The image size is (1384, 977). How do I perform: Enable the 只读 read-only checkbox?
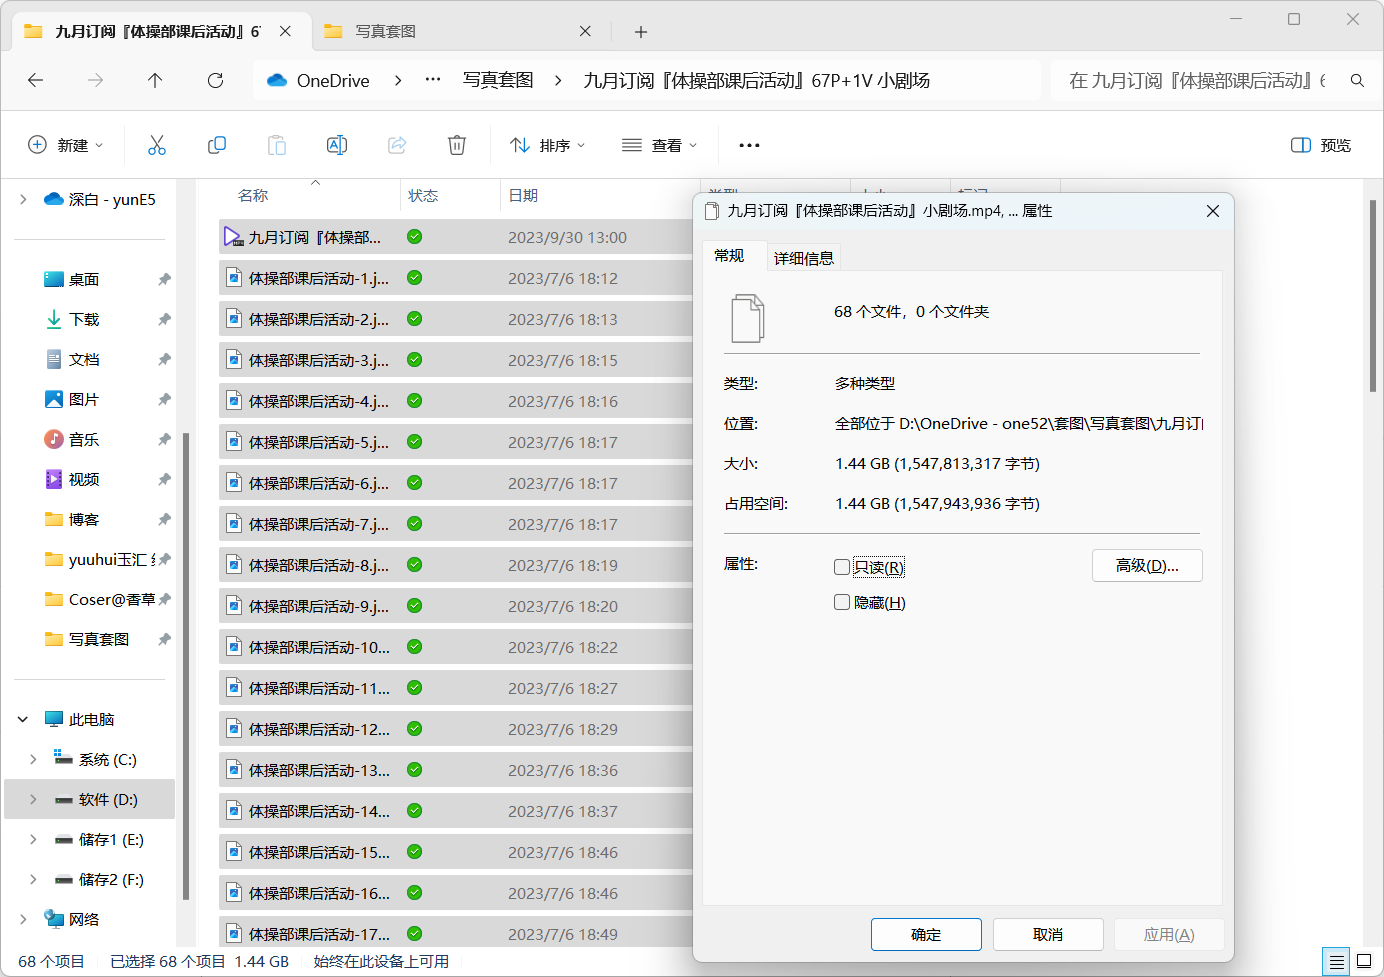click(x=842, y=566)
